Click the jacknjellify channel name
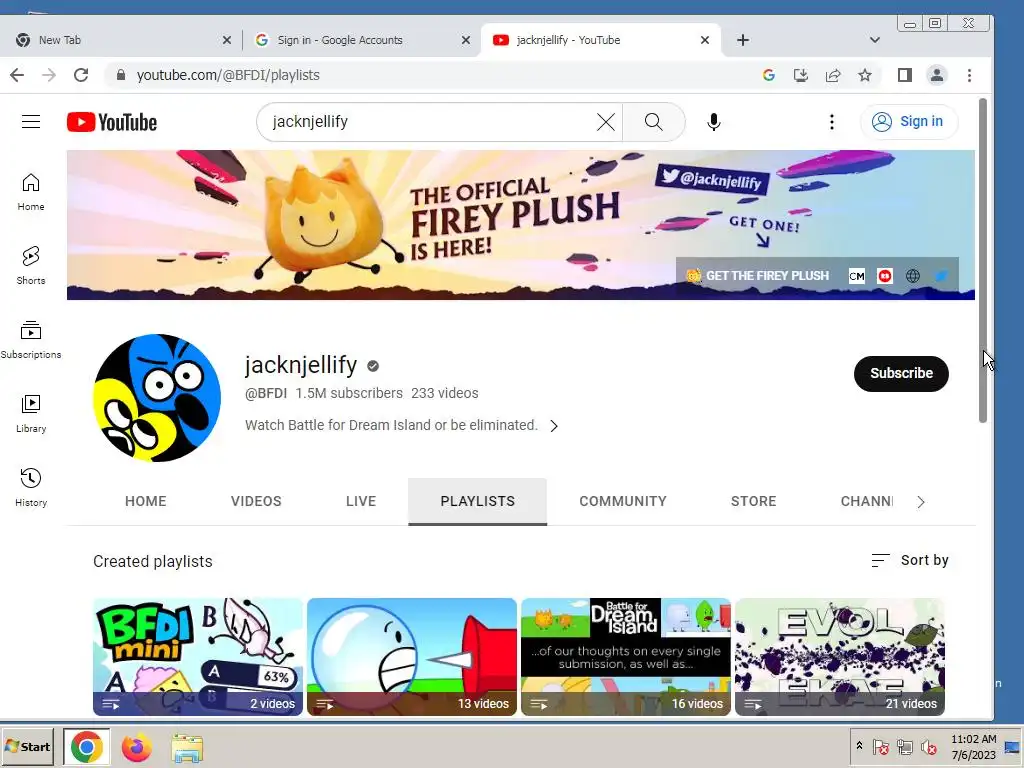The height and width of the screenshot is (768, 1024). point(301,364)
